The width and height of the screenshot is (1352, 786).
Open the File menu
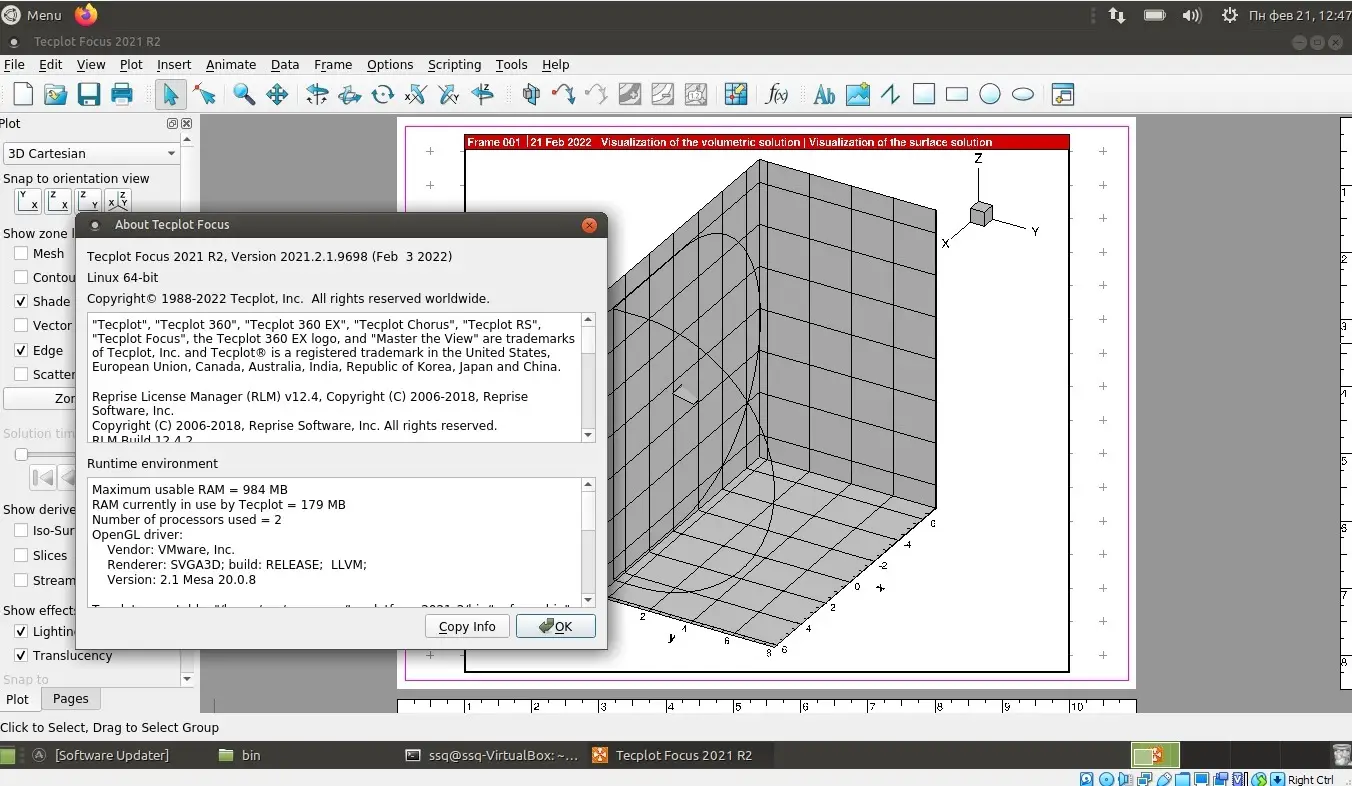point(14,64)
